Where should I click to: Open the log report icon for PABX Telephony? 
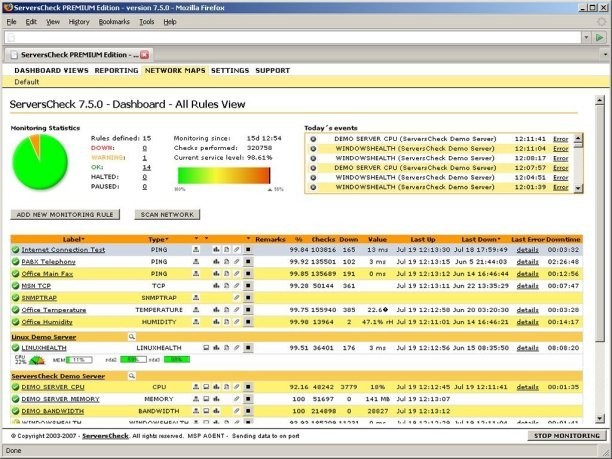pos(226,262)
